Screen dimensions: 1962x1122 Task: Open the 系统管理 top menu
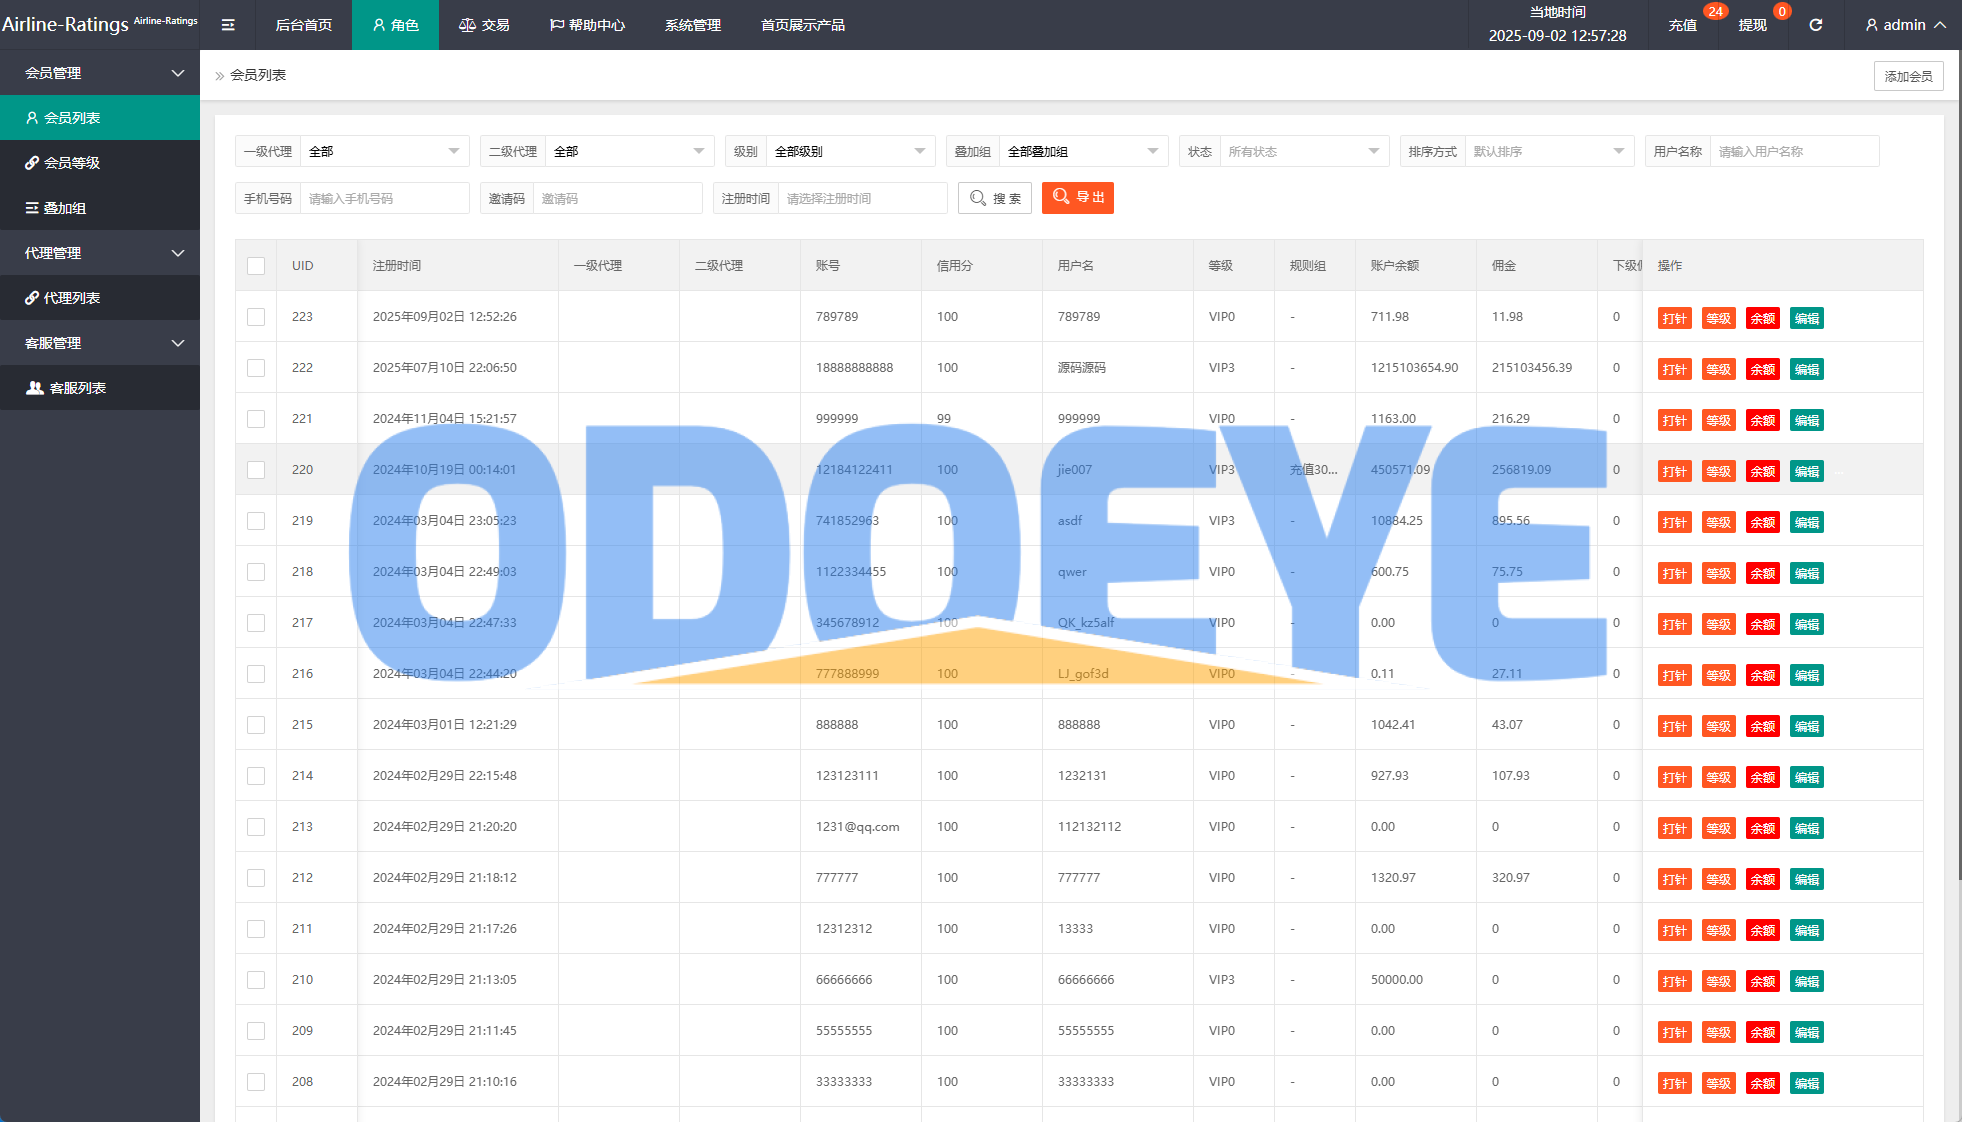tap(692, 25)
